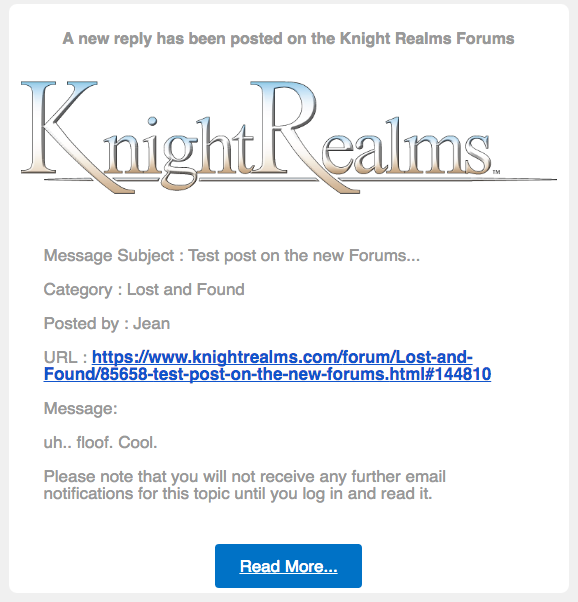Select the 'Test post on the new Forums...' subject text
This screenshot has width=578, height=602.
pyautogui.click(x=304, y=256)
